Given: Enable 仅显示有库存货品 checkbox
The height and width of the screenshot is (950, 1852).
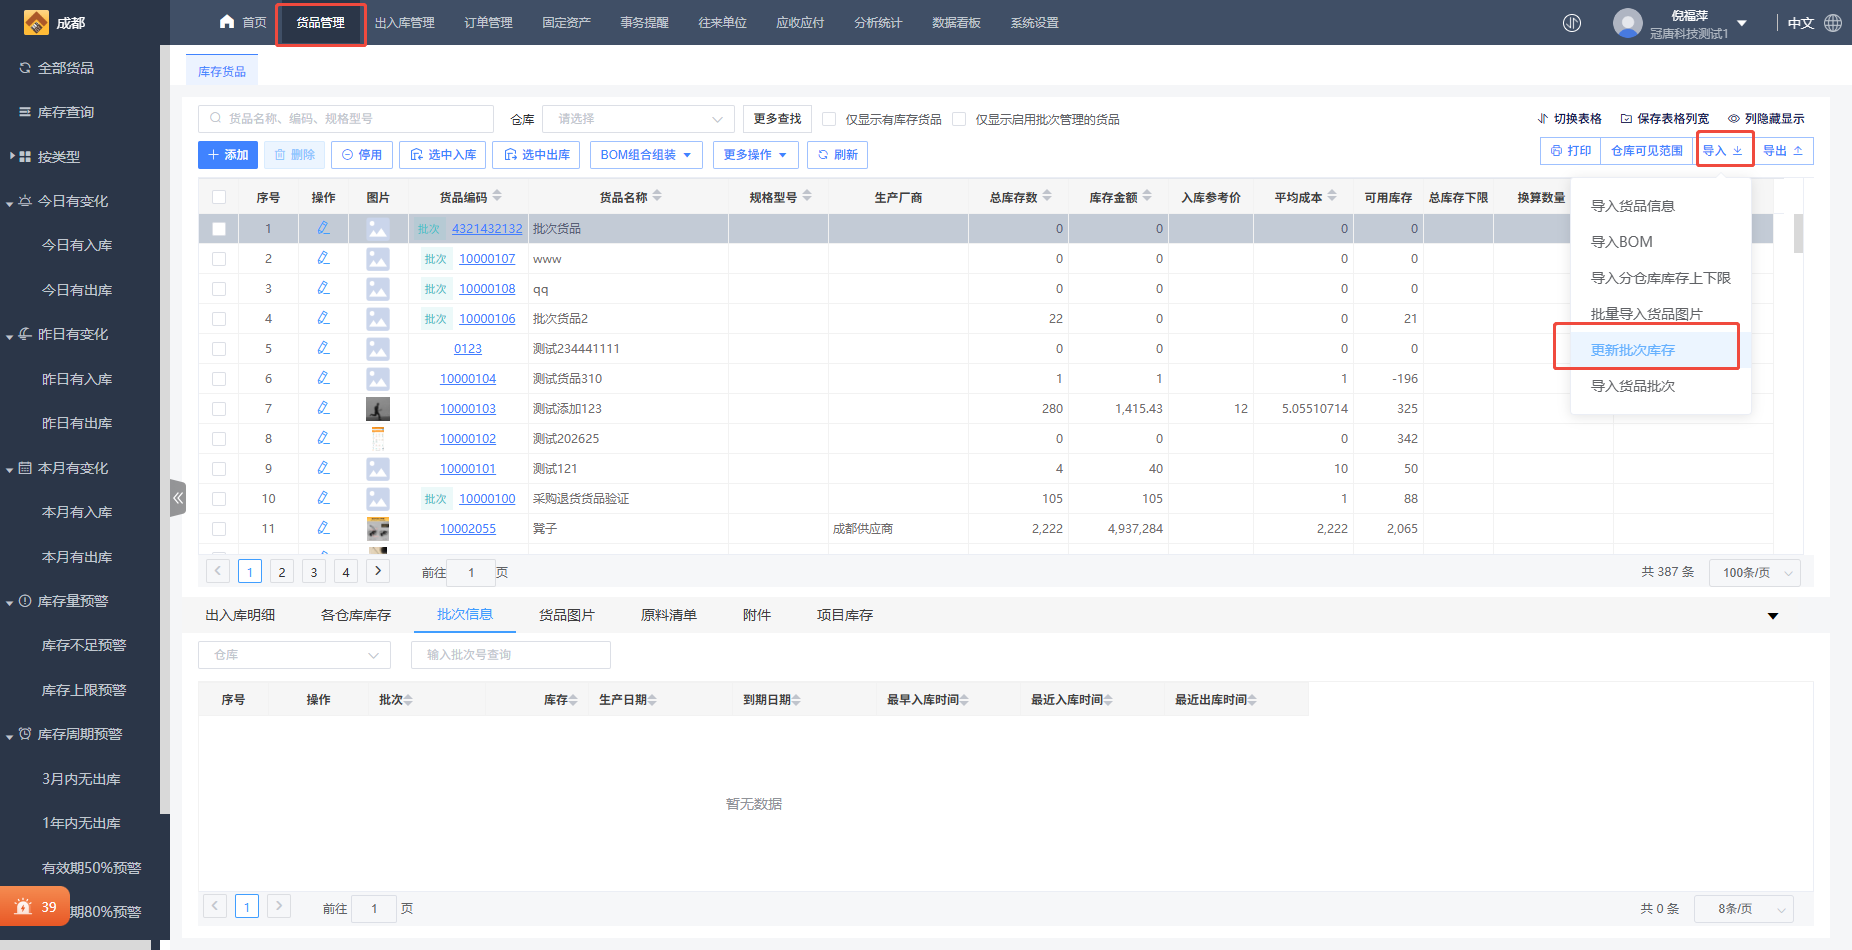Looking at the screenshot, I should click(x=829, y=119).
